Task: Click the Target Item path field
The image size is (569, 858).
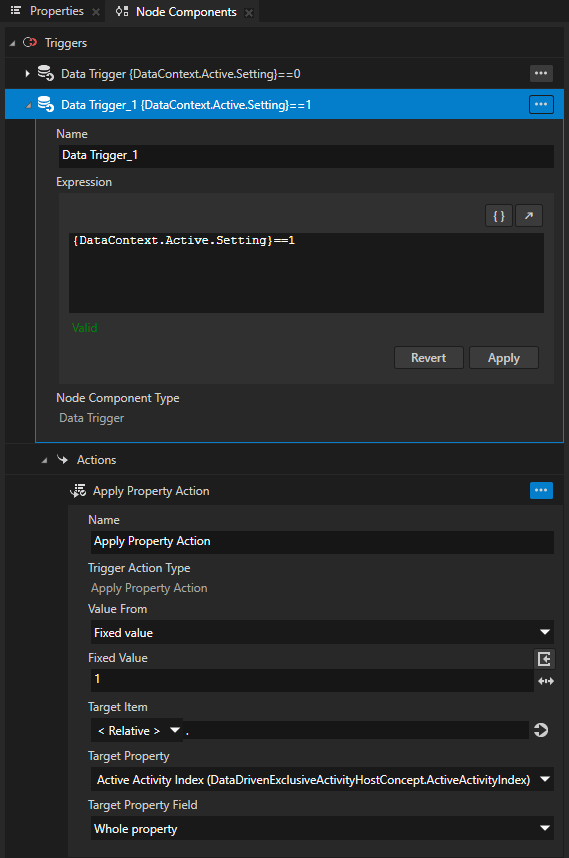Action: click(x=356, y=731)
